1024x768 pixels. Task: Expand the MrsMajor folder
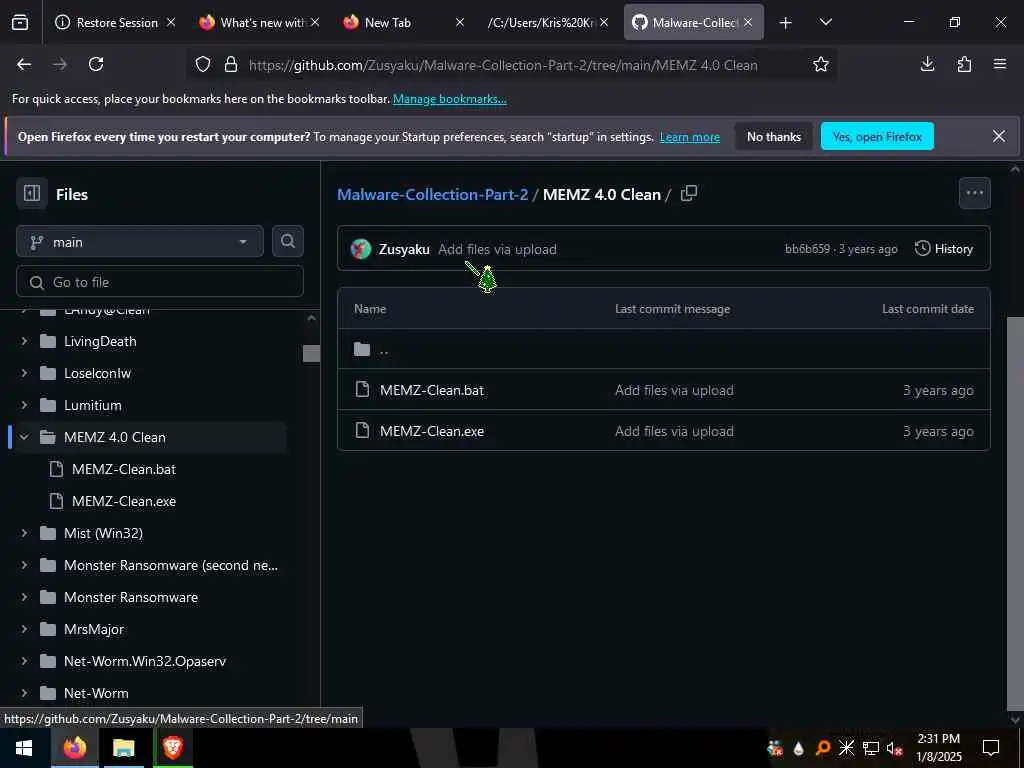[24, 630]
